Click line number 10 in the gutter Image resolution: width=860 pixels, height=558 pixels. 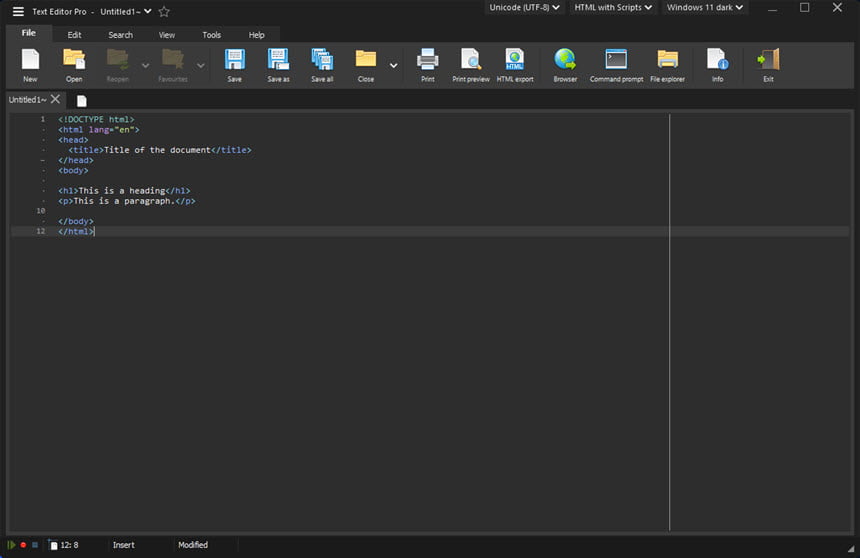(41, 211)
